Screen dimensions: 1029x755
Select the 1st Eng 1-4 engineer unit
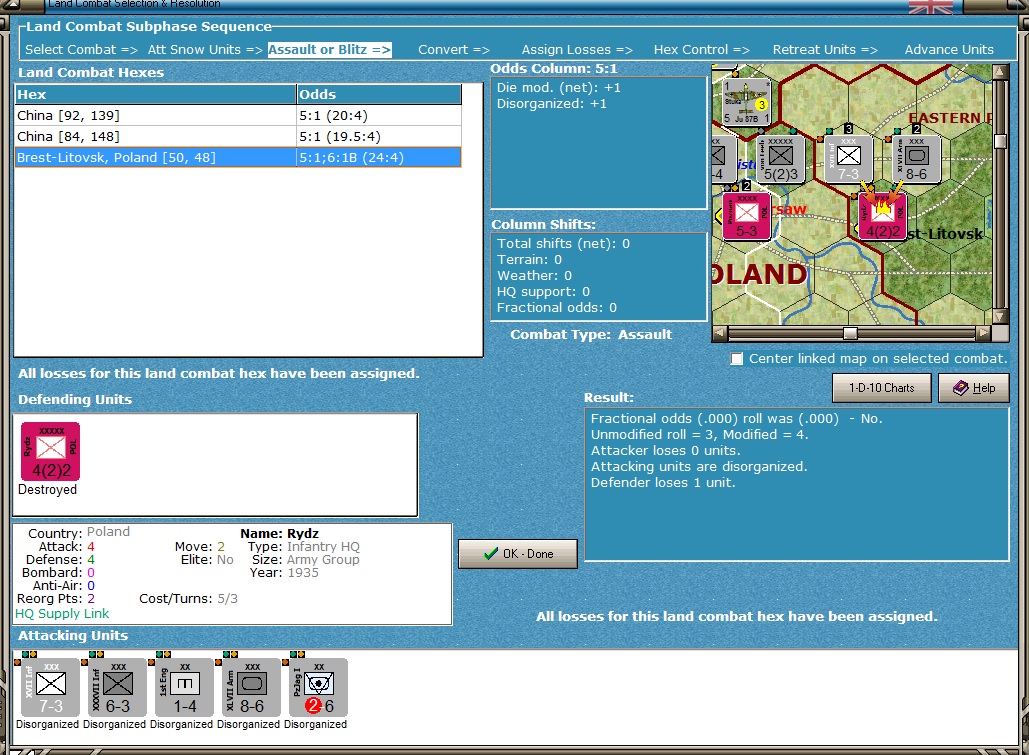pyautogui.click(x=184, y=687)
